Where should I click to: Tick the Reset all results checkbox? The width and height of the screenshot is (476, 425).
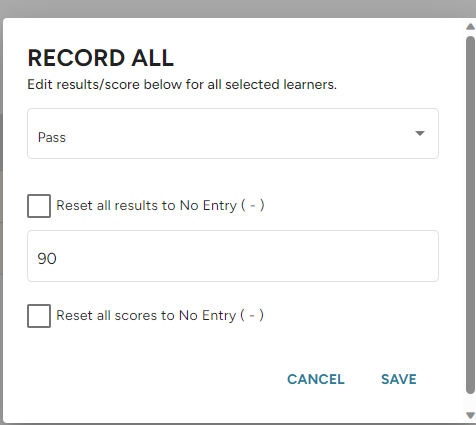tap(39, 206)
